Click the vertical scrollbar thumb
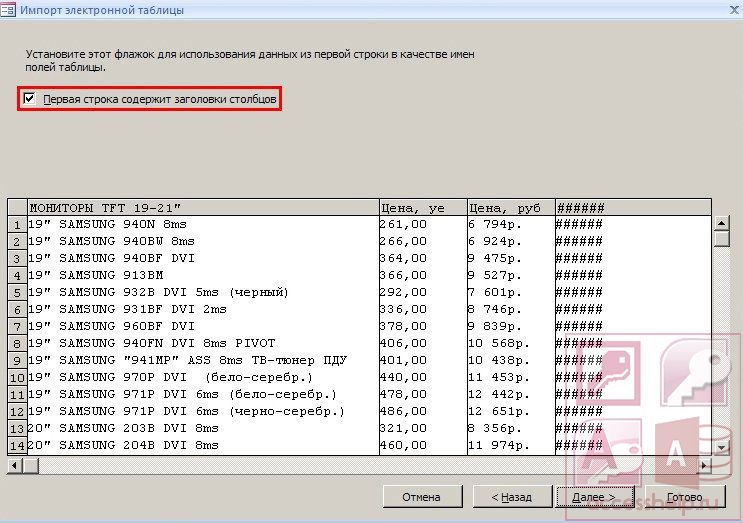 point(721,238)
